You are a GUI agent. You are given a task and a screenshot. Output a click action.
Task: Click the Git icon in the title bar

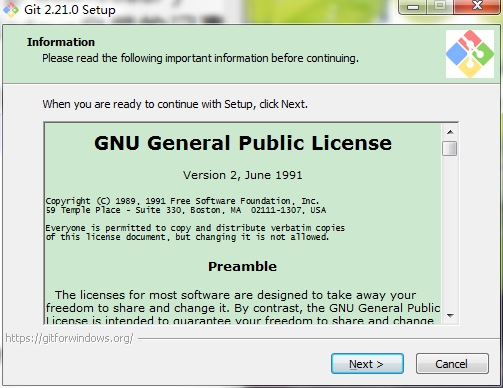click(x=11, y=10)
